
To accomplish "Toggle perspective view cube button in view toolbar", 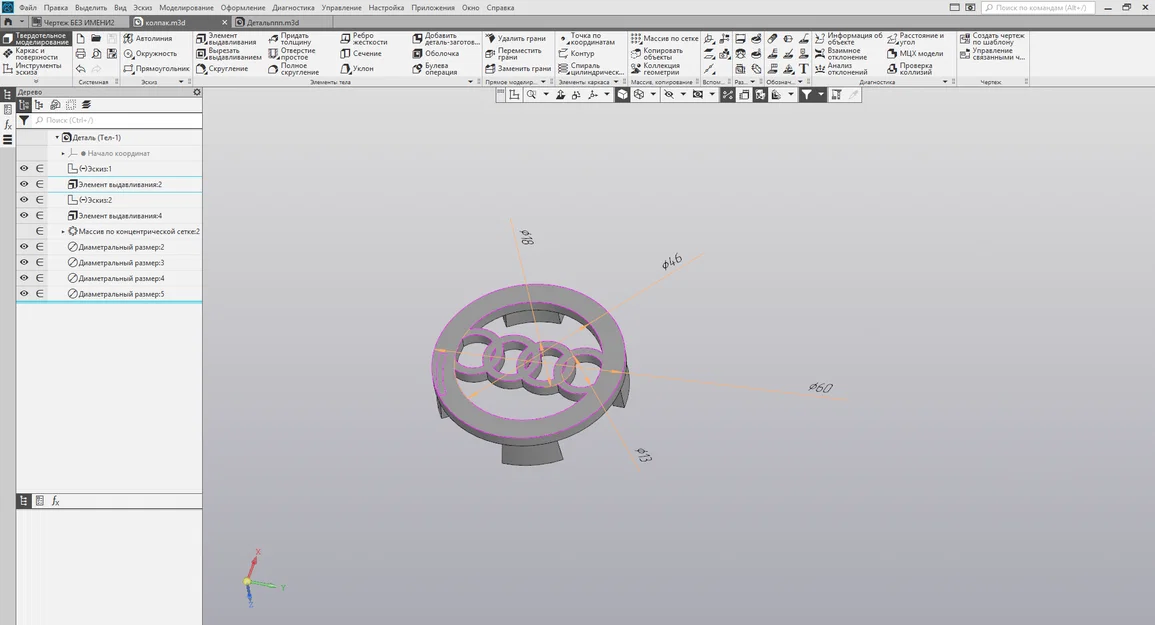I will (622, 94).
